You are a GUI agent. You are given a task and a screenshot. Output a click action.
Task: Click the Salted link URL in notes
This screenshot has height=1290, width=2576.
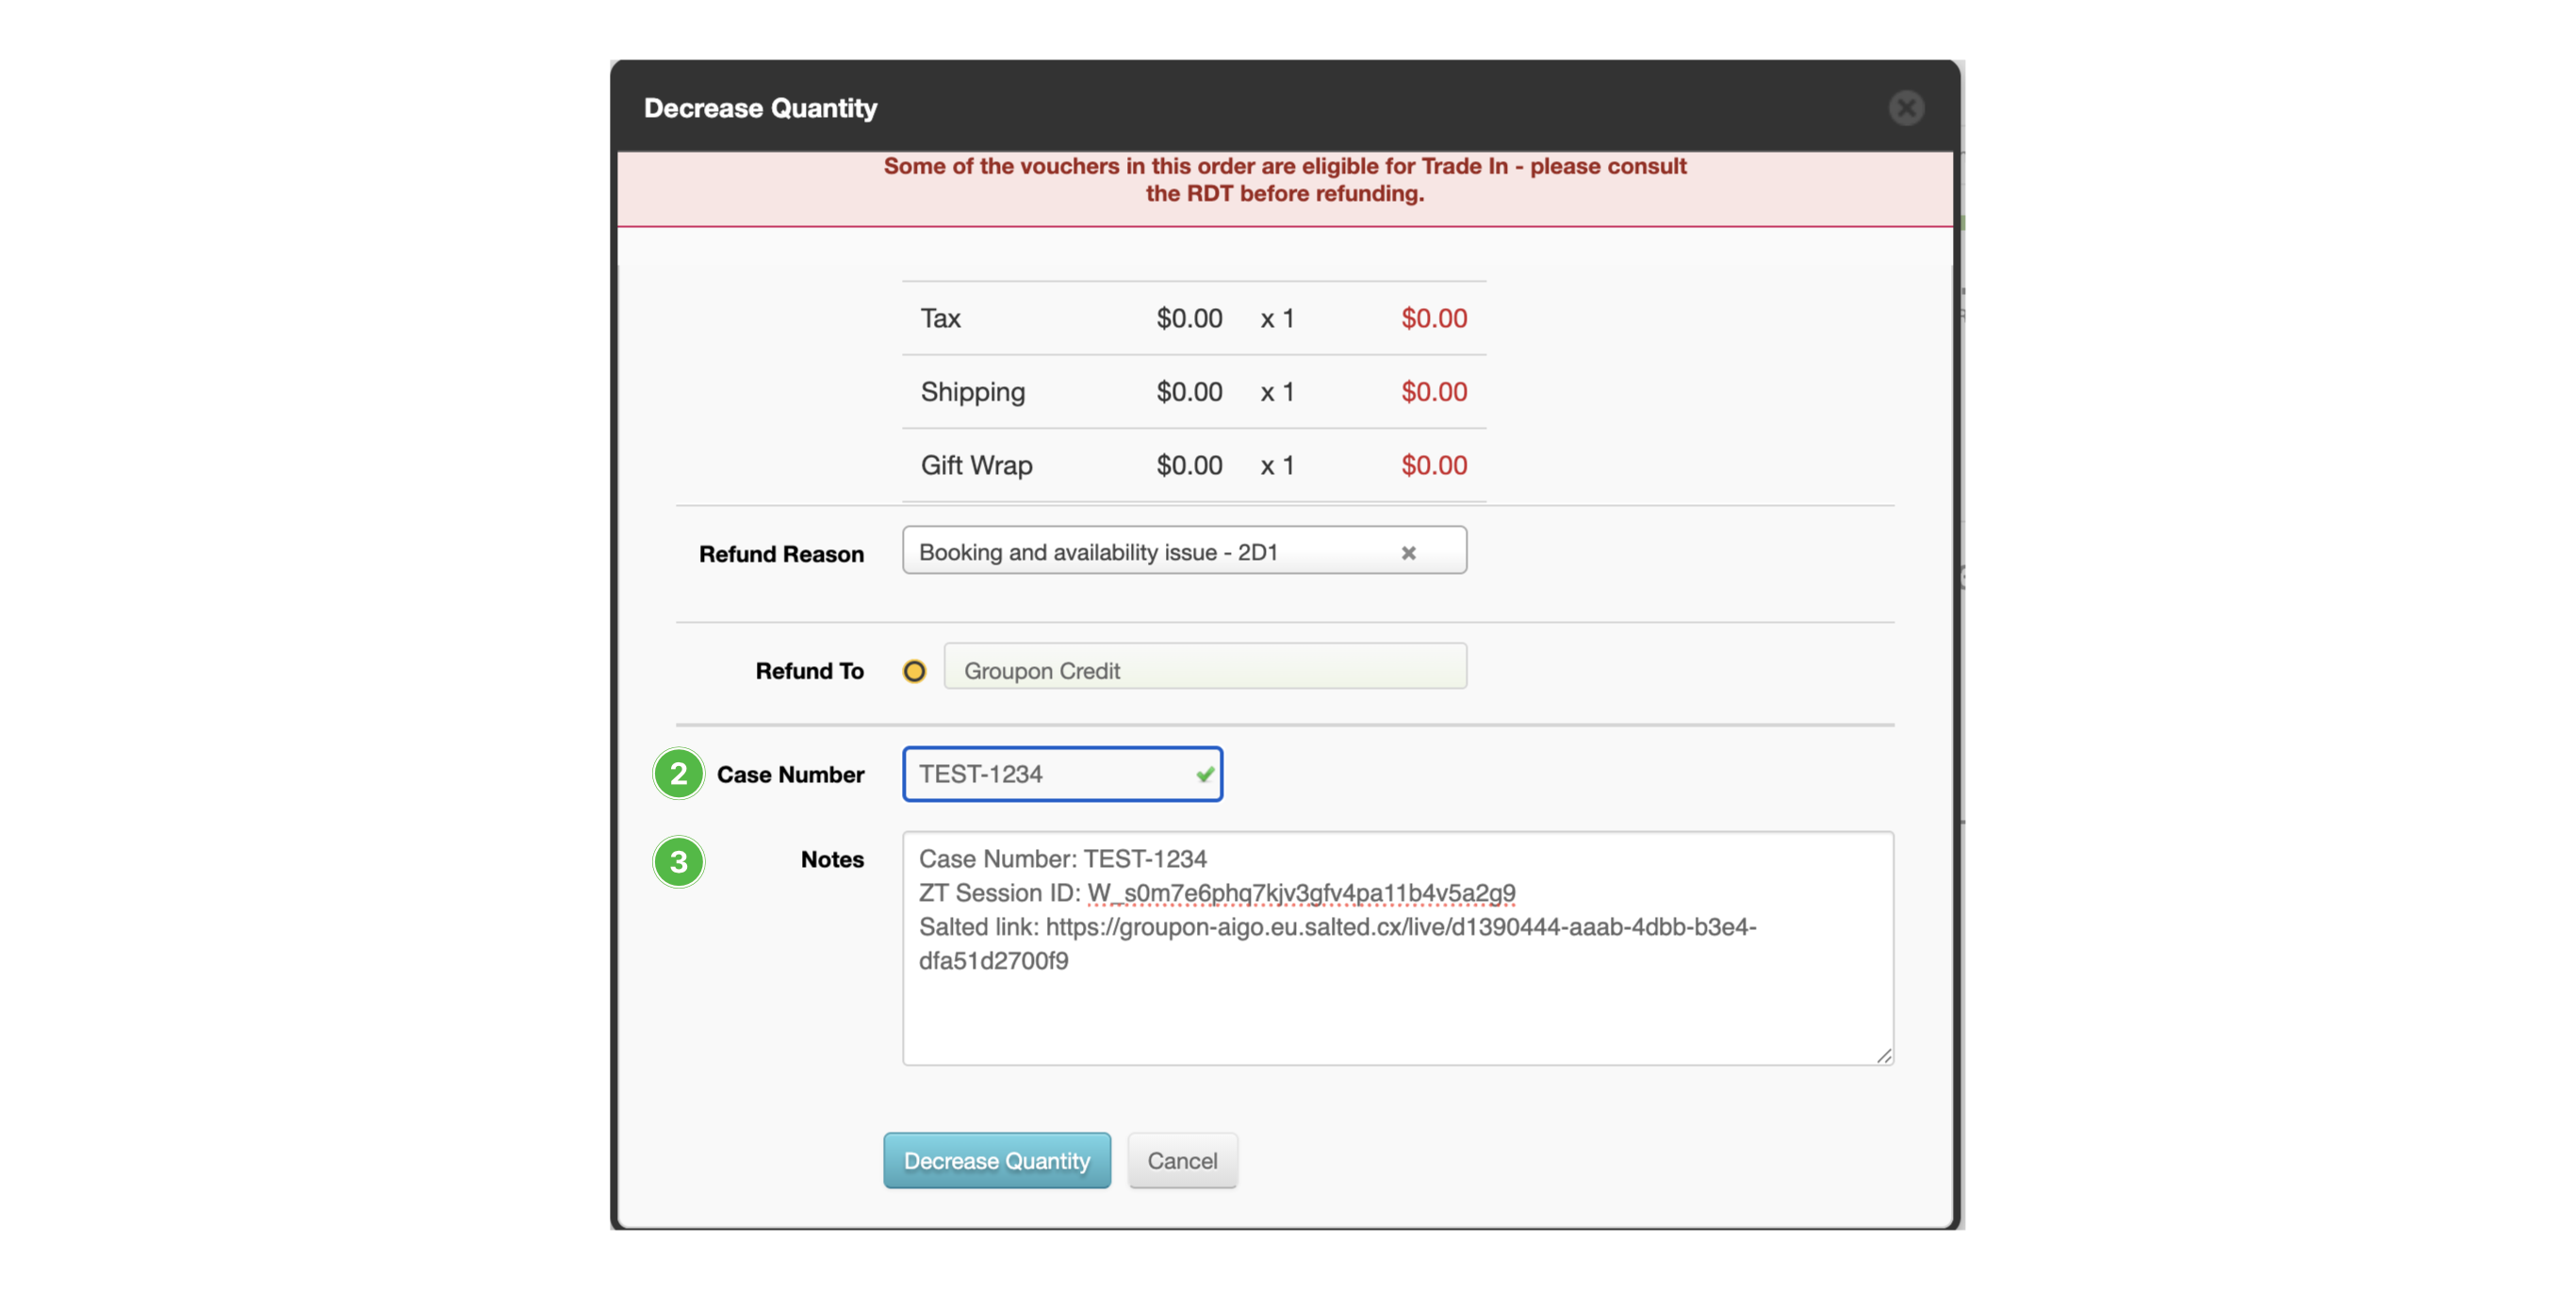[1400, 927]
